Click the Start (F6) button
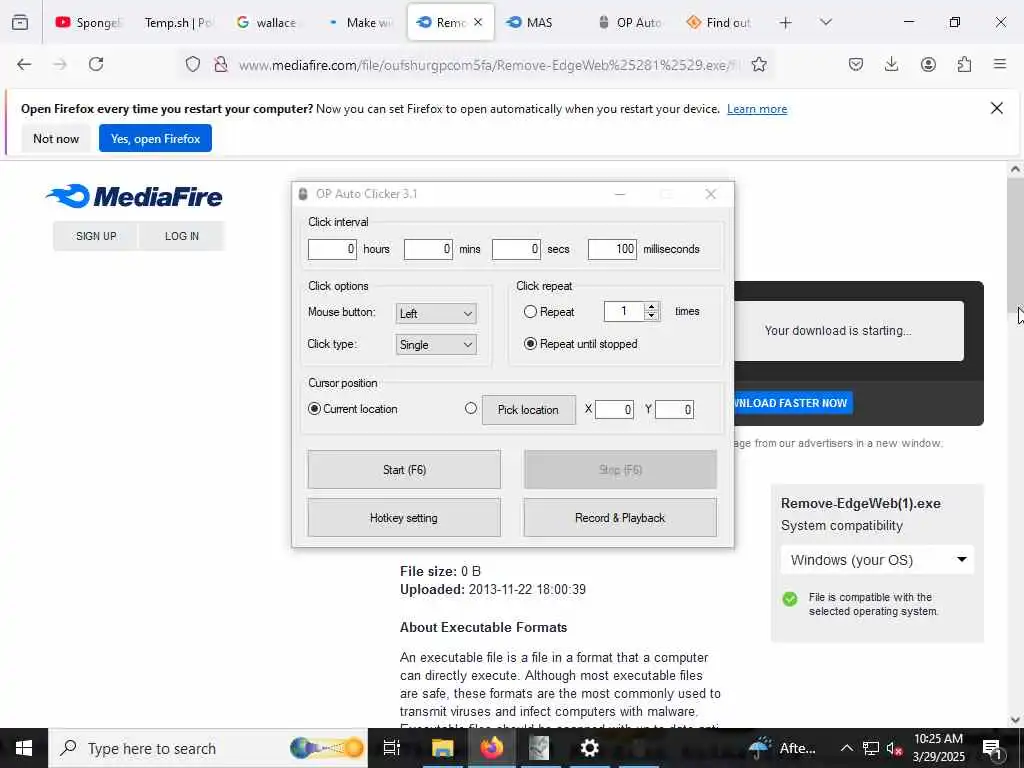 tap(404, 470)
